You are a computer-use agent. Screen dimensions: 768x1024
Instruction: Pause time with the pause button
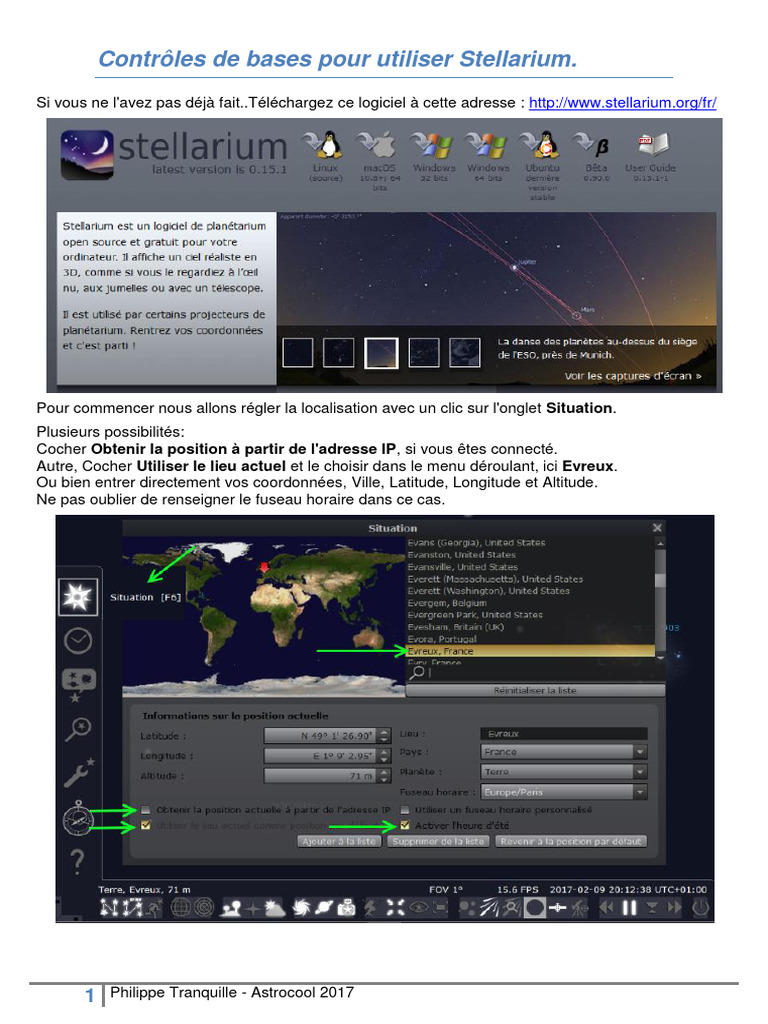(x=629, y=908)
